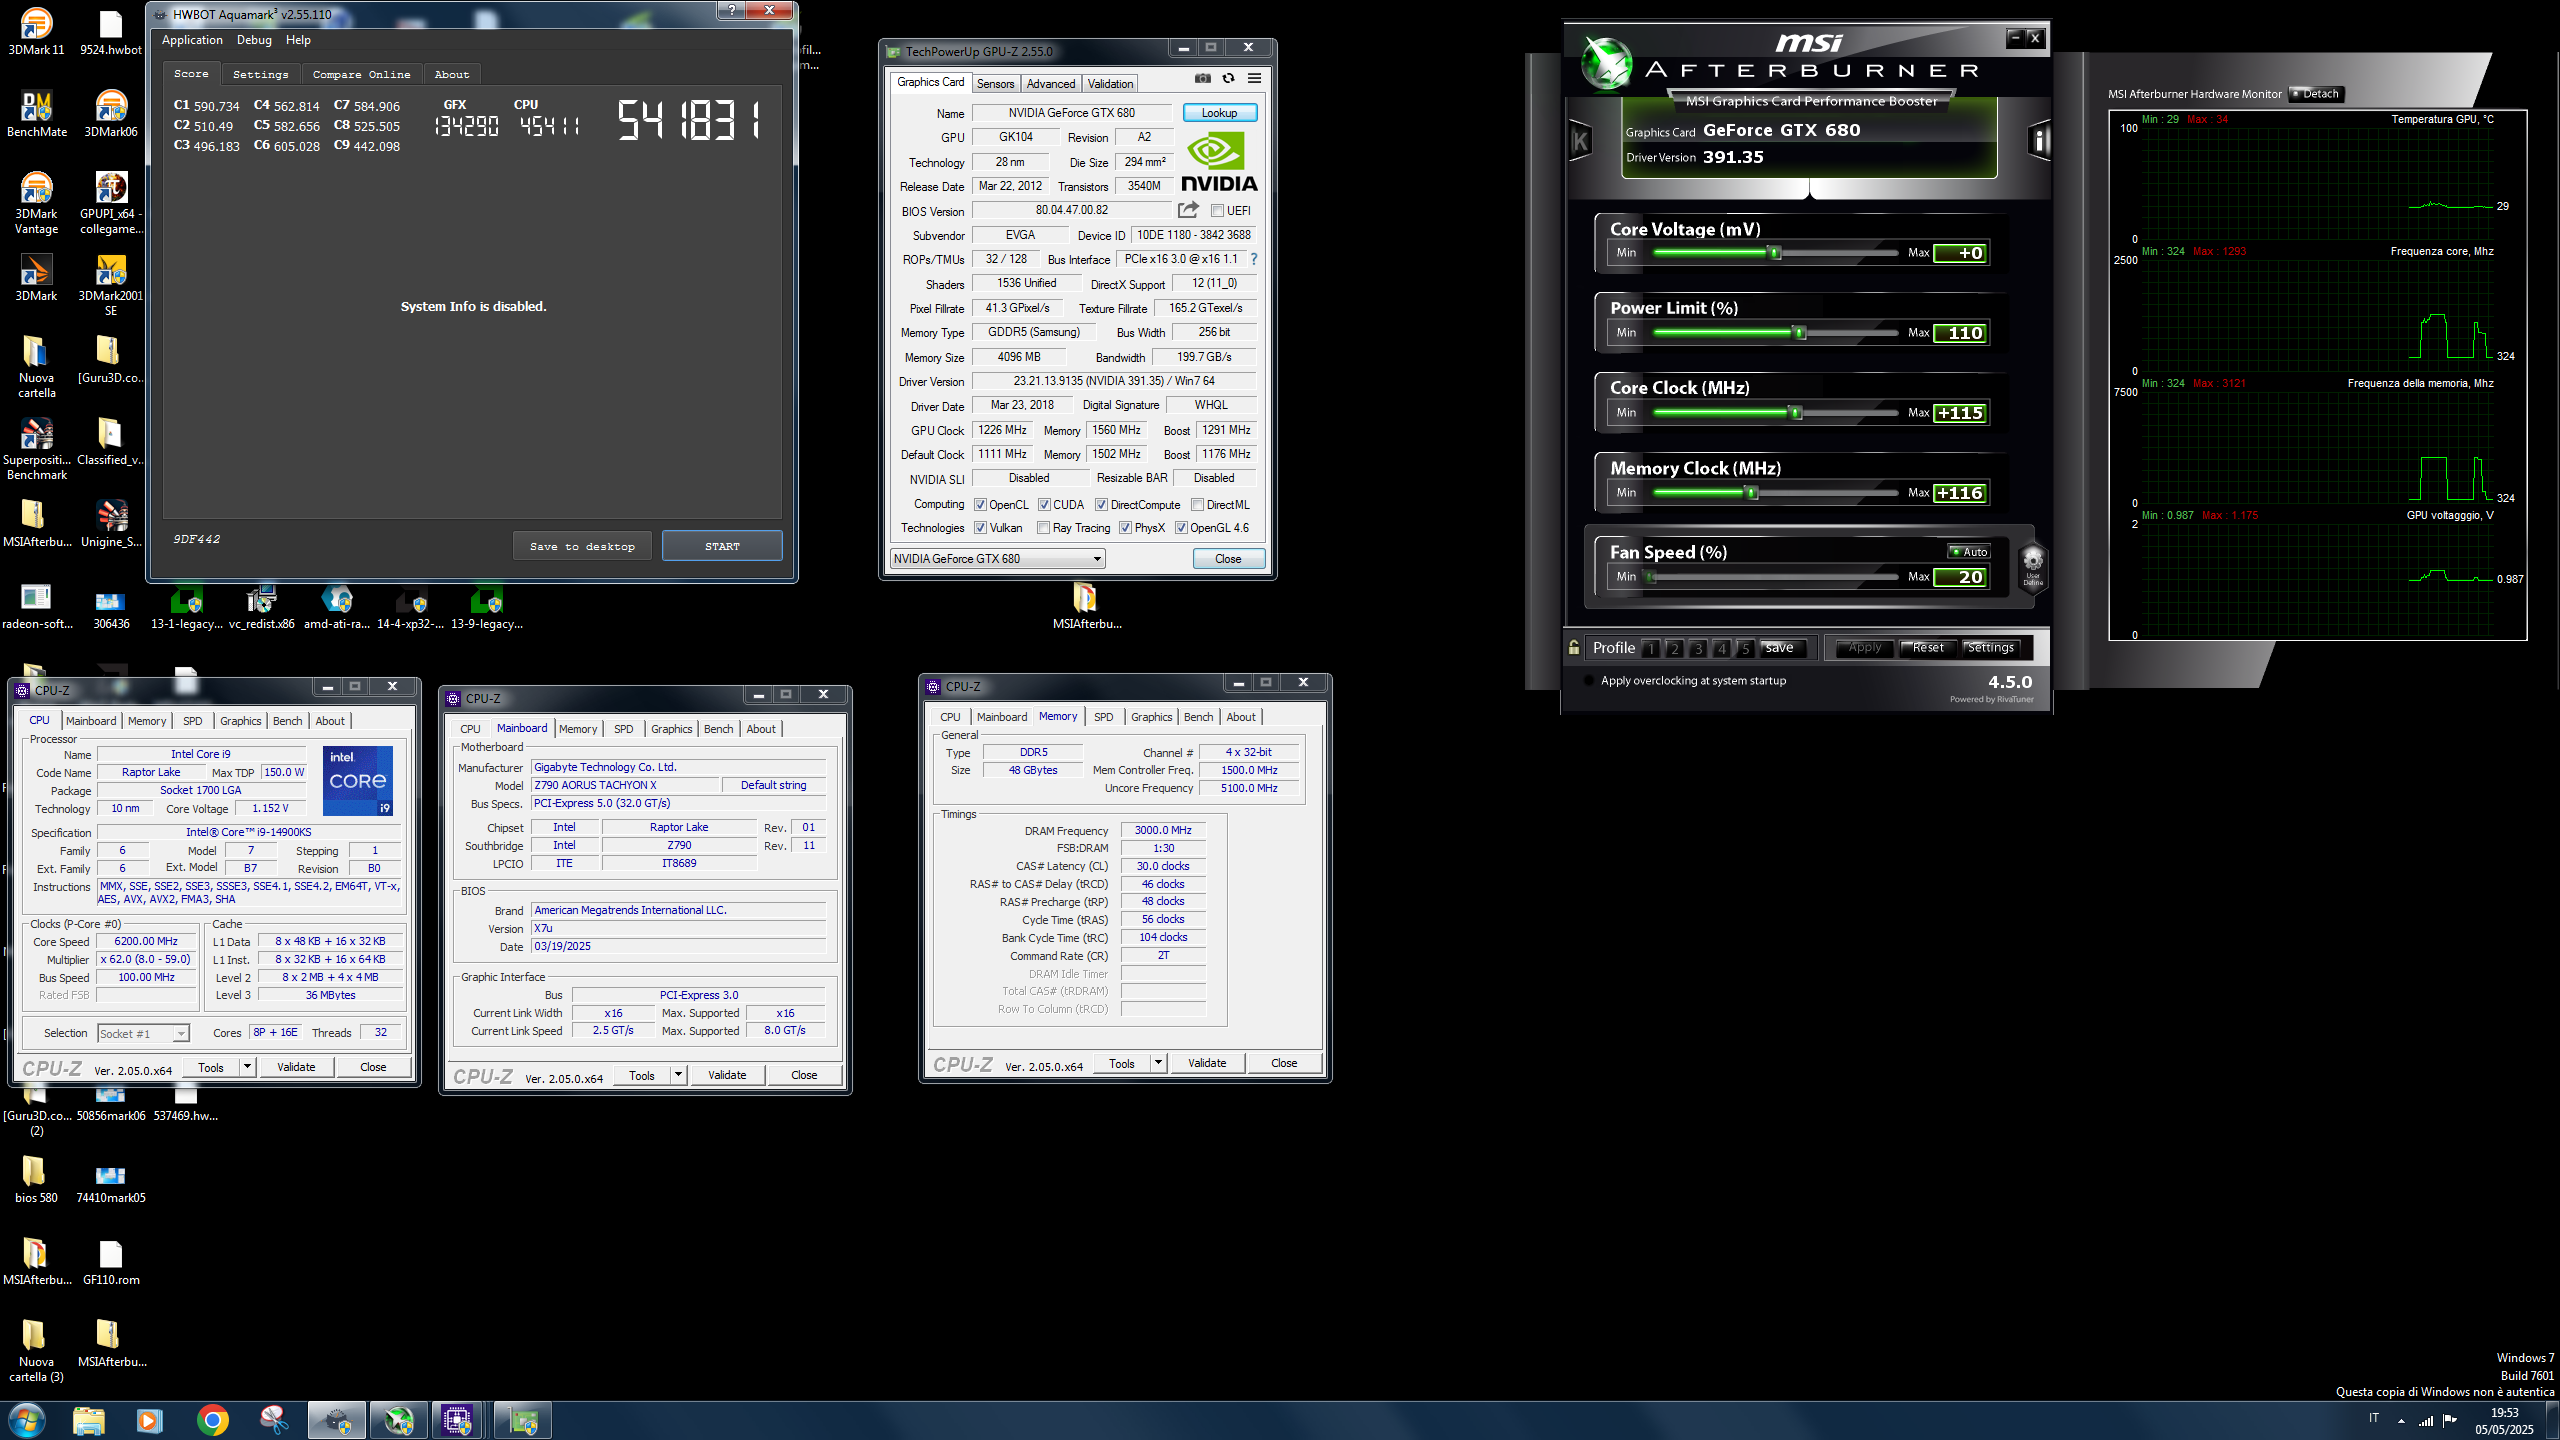The image size is (2560, 1440).
Task: Expand the Tools arrow in the CPU-Z CPU window
Action: 247,1067
